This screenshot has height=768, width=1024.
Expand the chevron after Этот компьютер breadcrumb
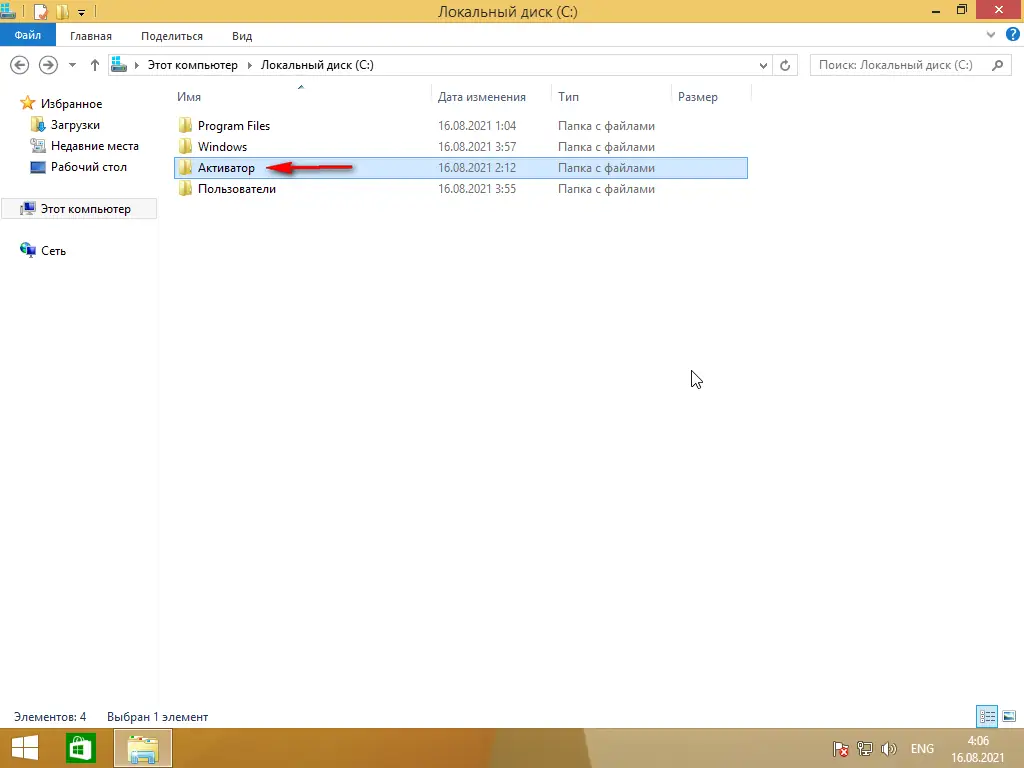pyautogui.click(x=249, y=65)
